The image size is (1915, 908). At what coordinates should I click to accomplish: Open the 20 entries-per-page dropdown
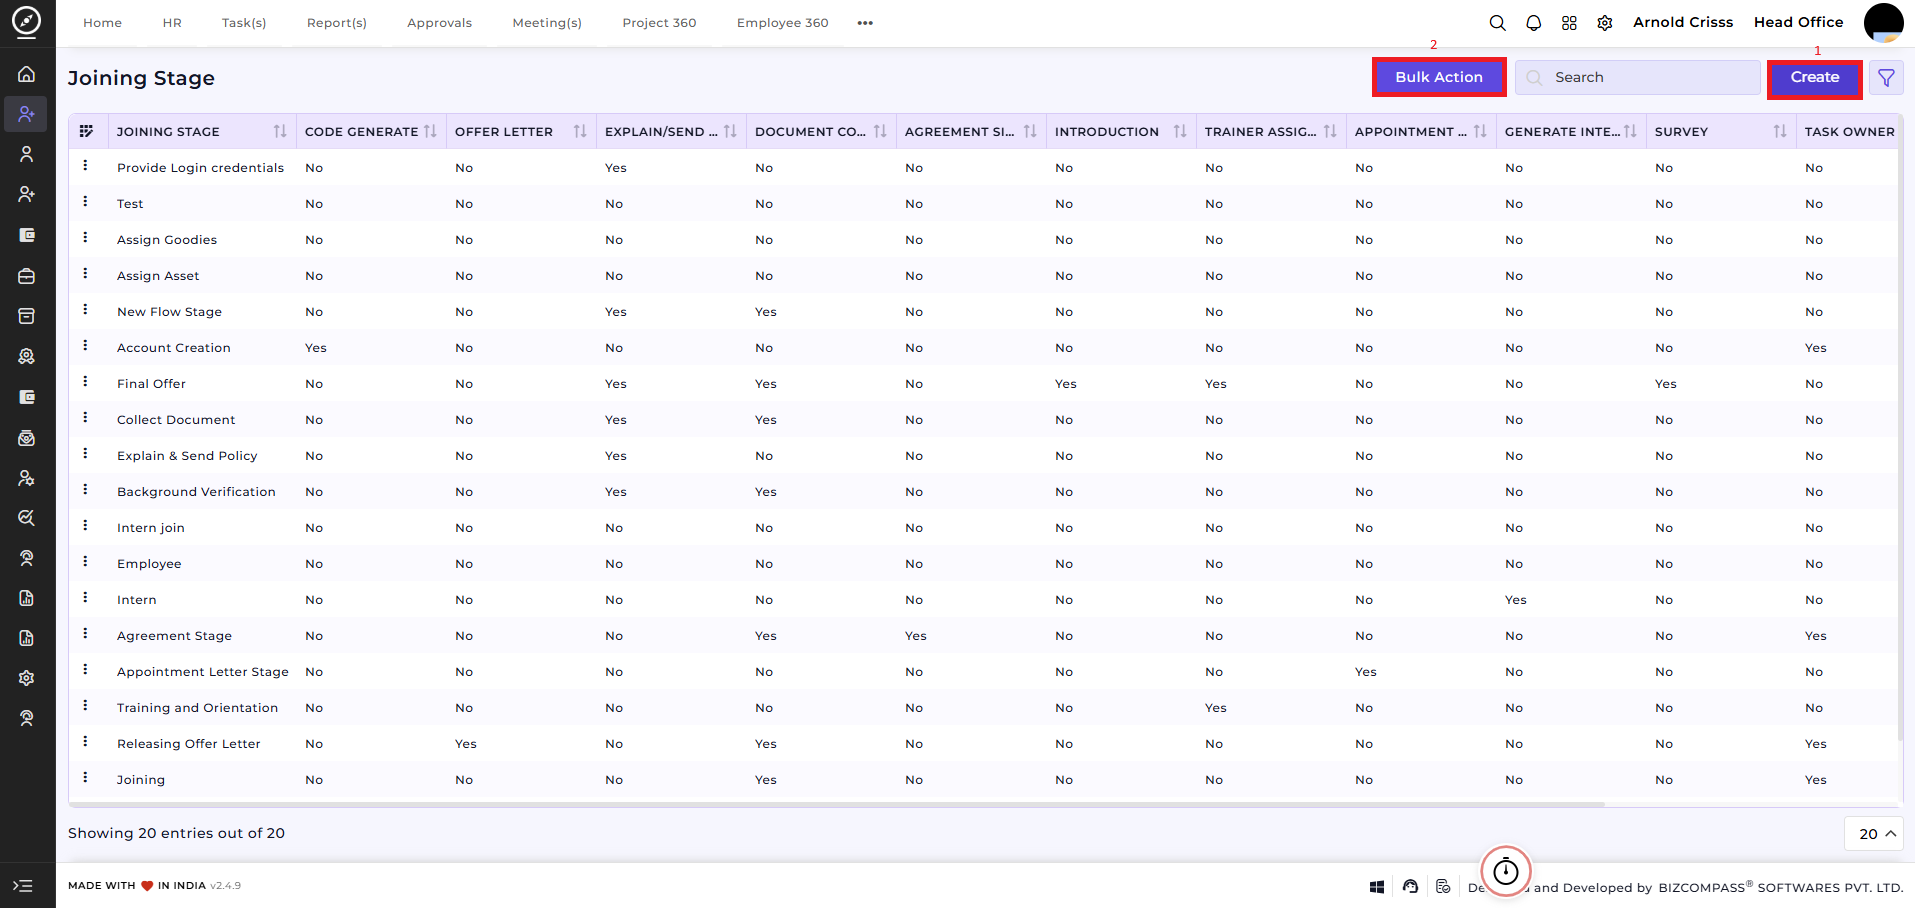pos(1873,834)
